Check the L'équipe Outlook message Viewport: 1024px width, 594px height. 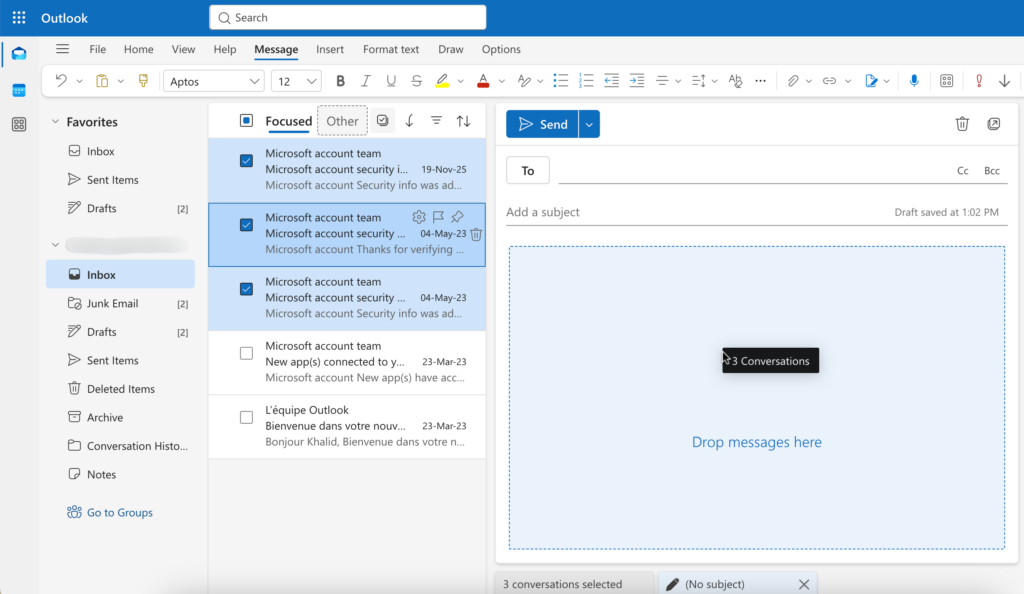(x=246, y=417)
